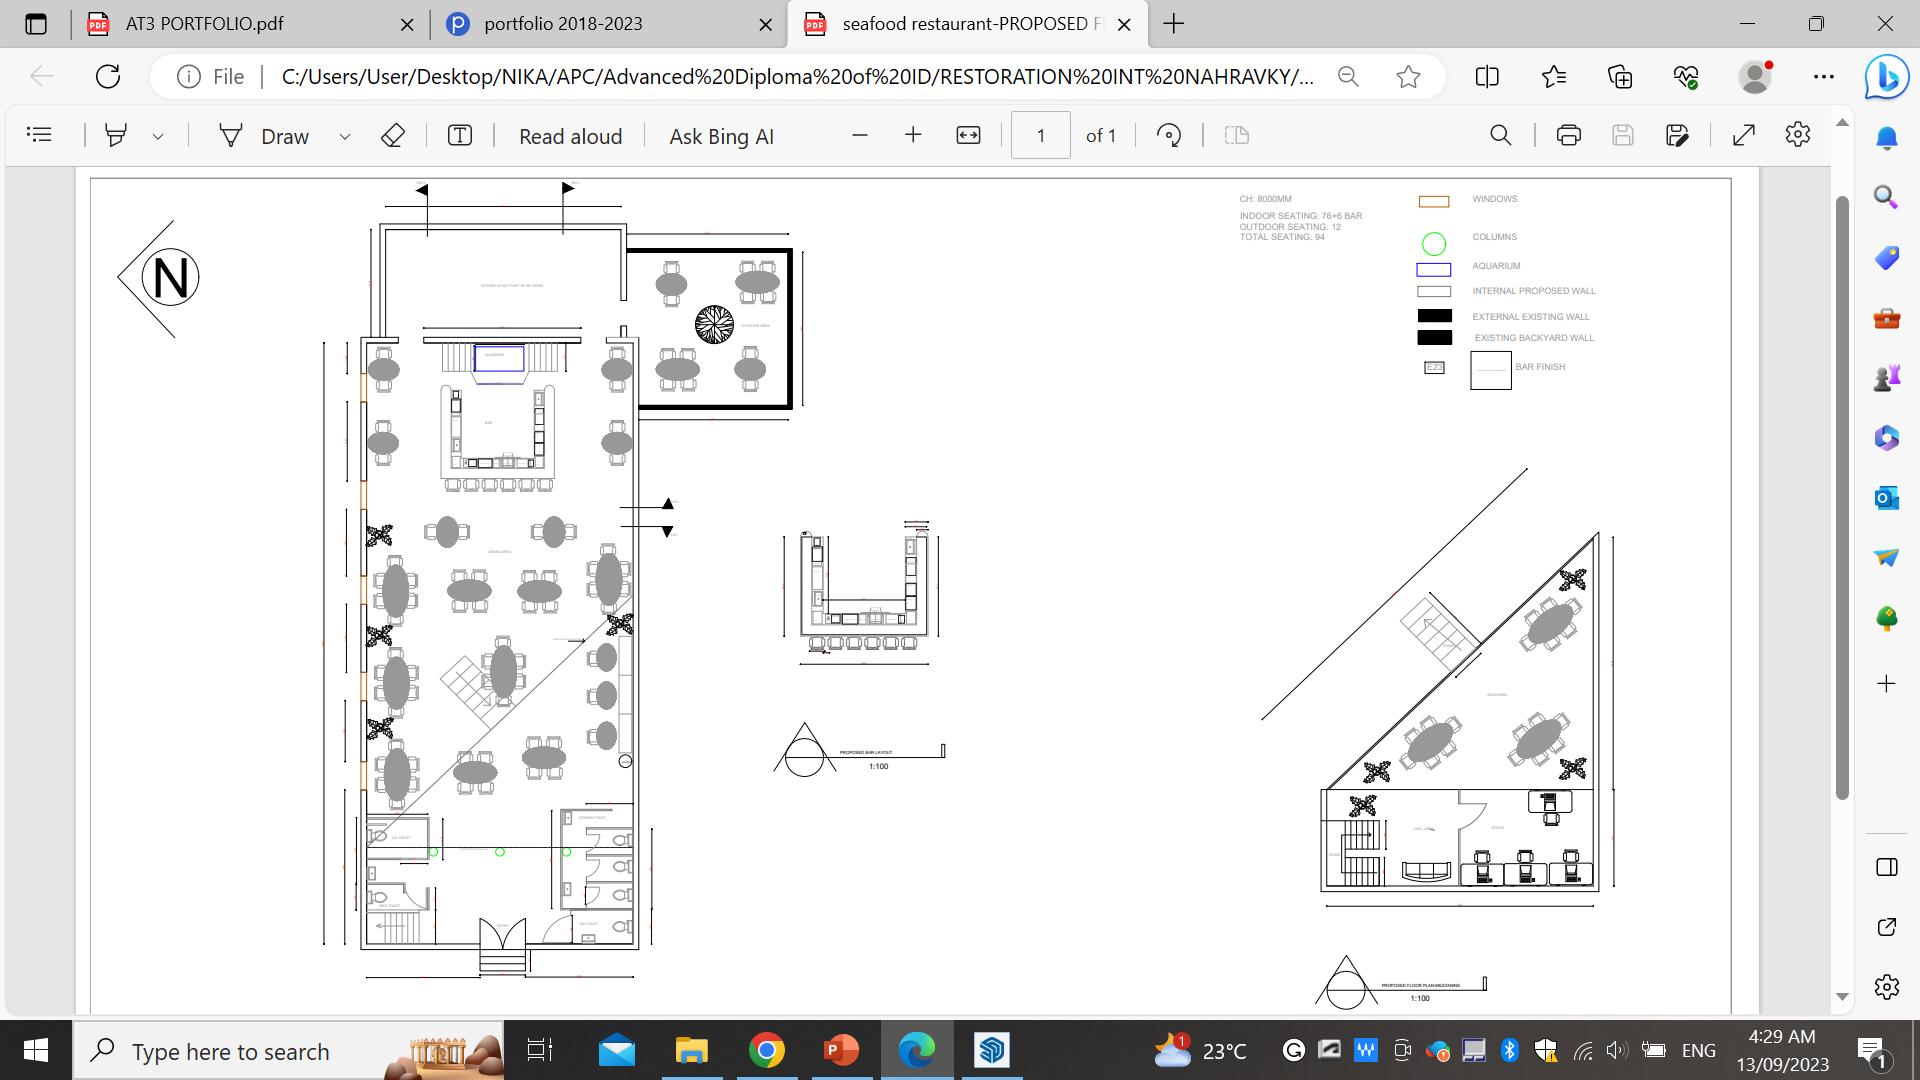The image size is (1920, 1080).
Task: Switch to the portfolio 2018-2023 tab
Action: point(563,24)
